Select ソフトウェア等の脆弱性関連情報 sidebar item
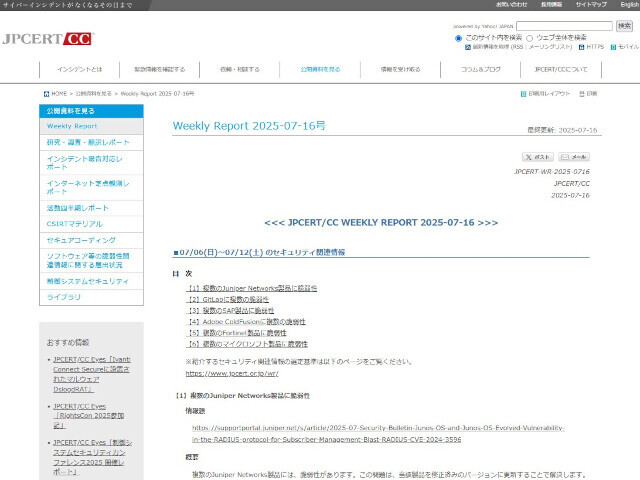The image size is (640, 480). click(91, 260)
